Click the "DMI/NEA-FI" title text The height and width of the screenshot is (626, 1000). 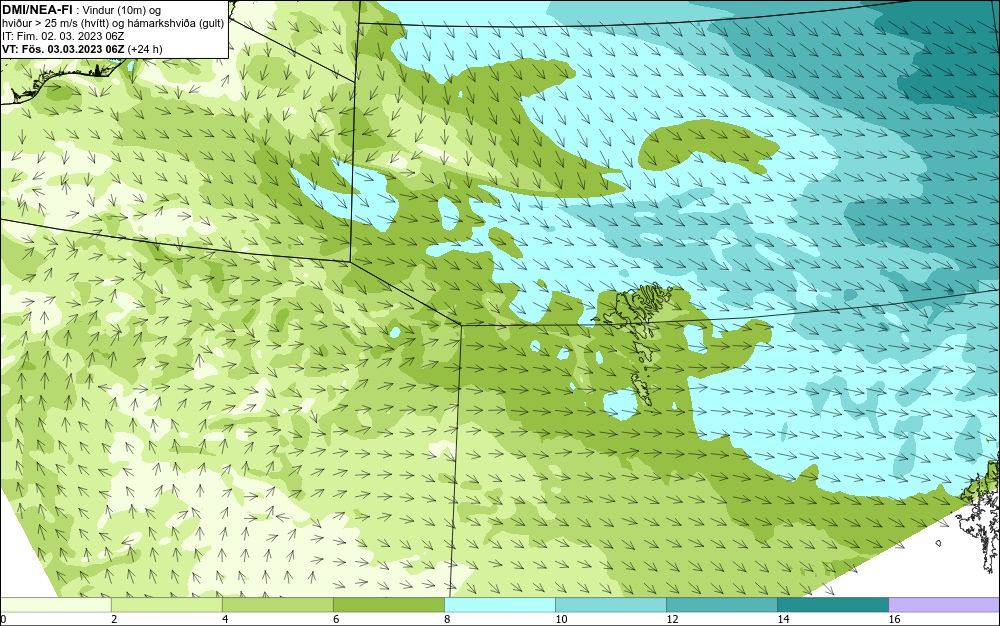38,9
